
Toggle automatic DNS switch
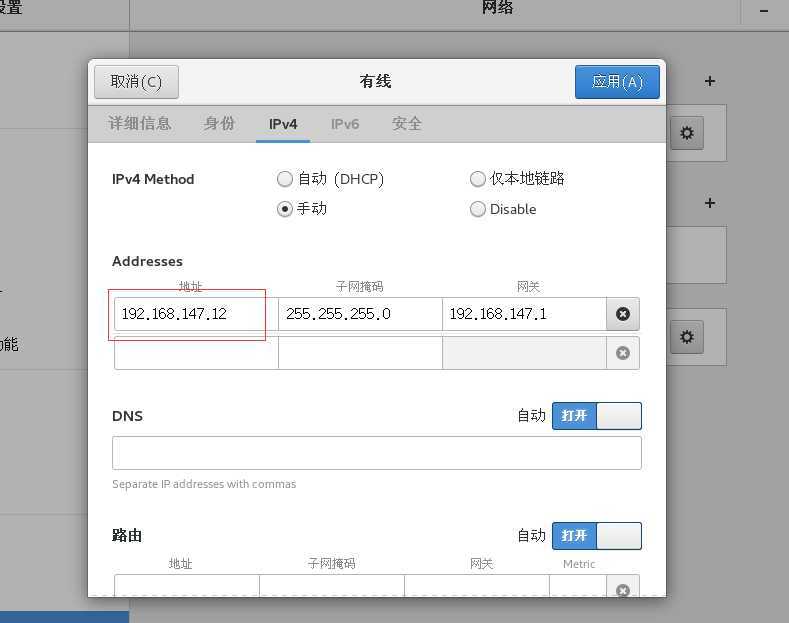pyautogui.click(x=597, y=416)
